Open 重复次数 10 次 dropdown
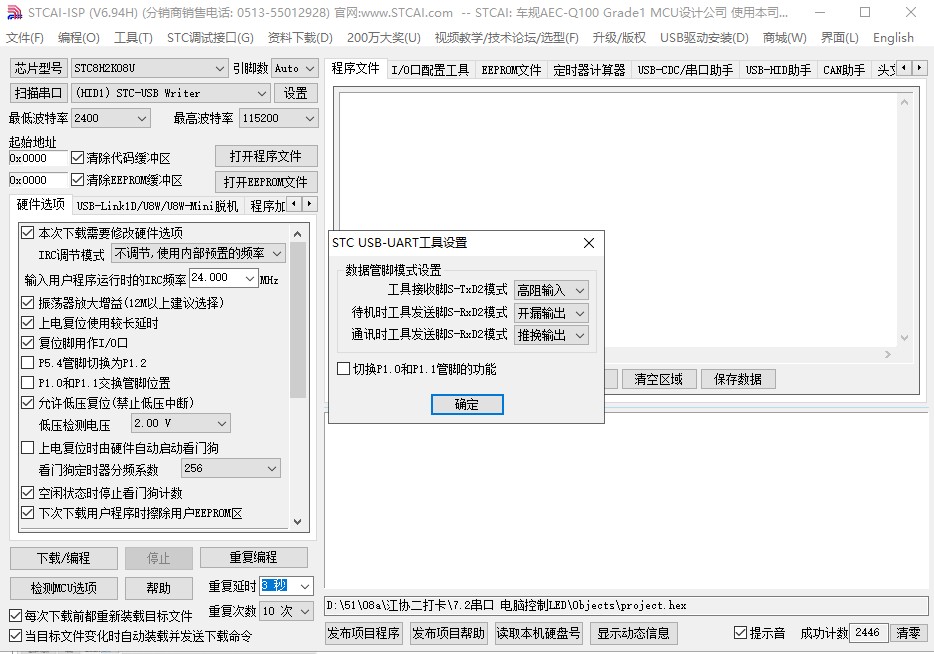 [286, 611]
